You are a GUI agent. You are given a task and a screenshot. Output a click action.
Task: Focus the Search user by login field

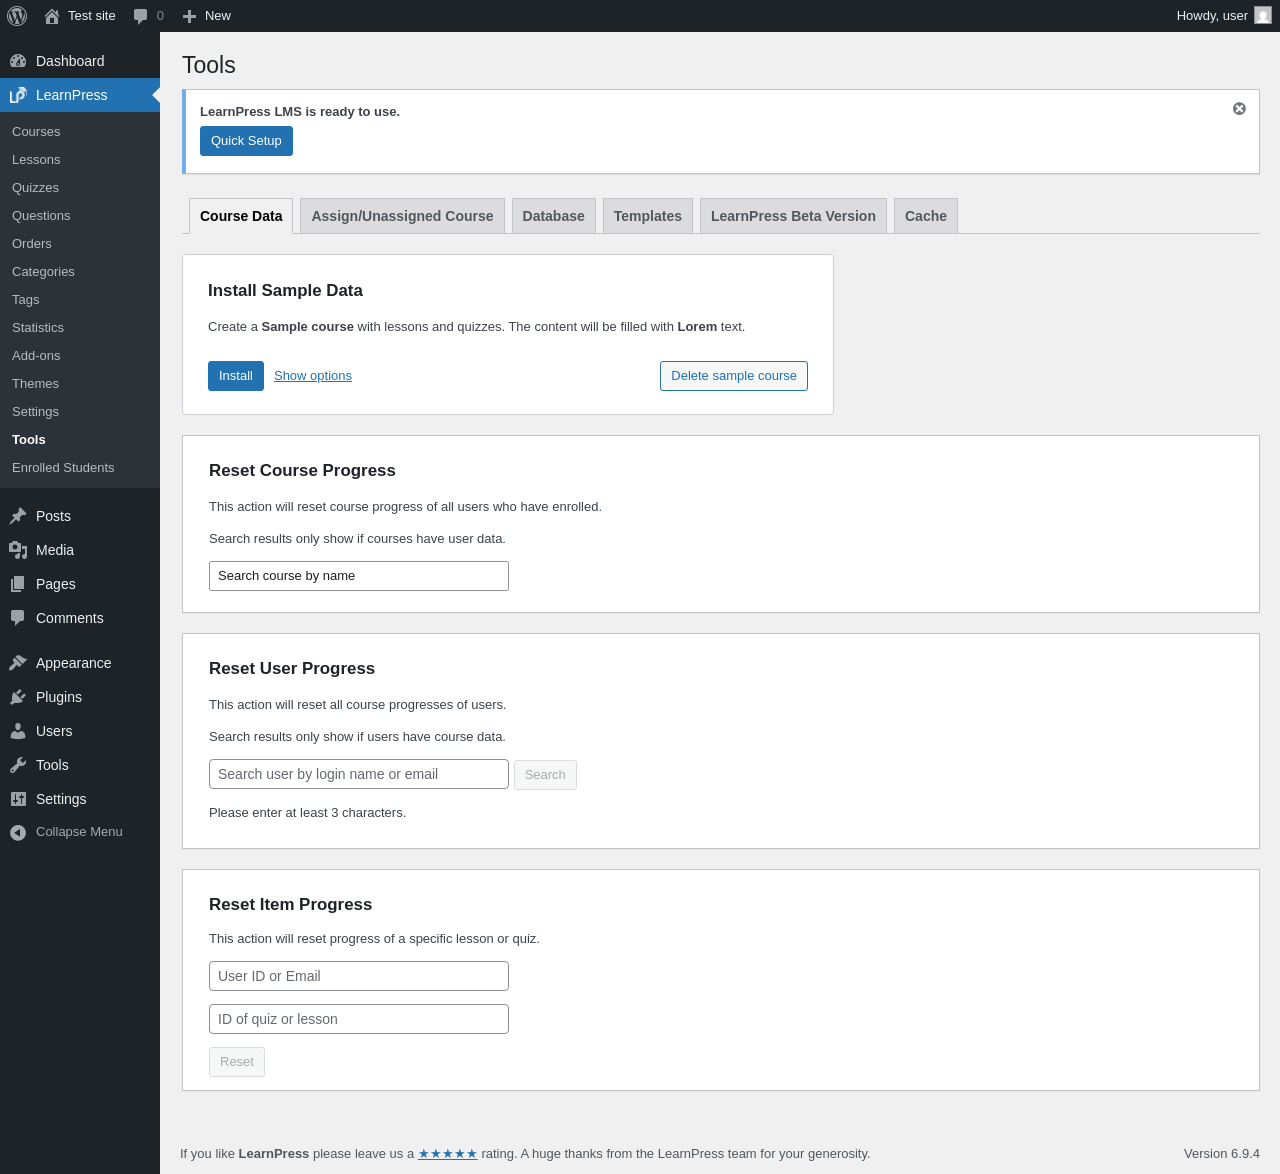click(359, 774)
